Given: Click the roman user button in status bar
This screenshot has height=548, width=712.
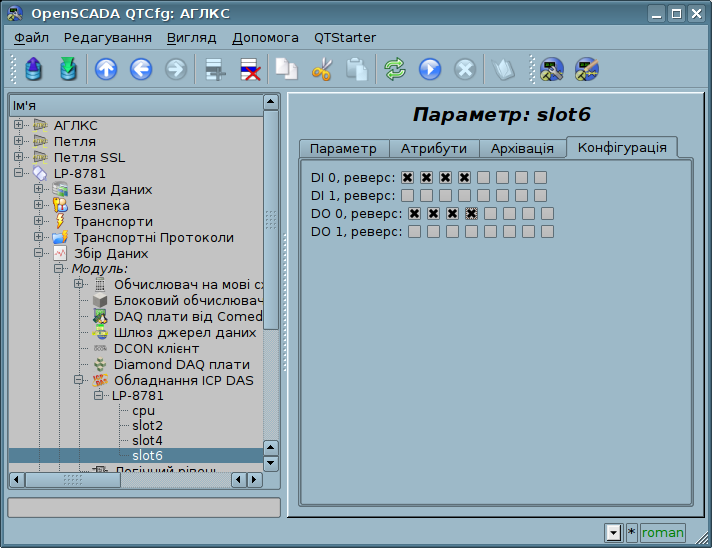Looking at the screenshot, I should point(663,533).
